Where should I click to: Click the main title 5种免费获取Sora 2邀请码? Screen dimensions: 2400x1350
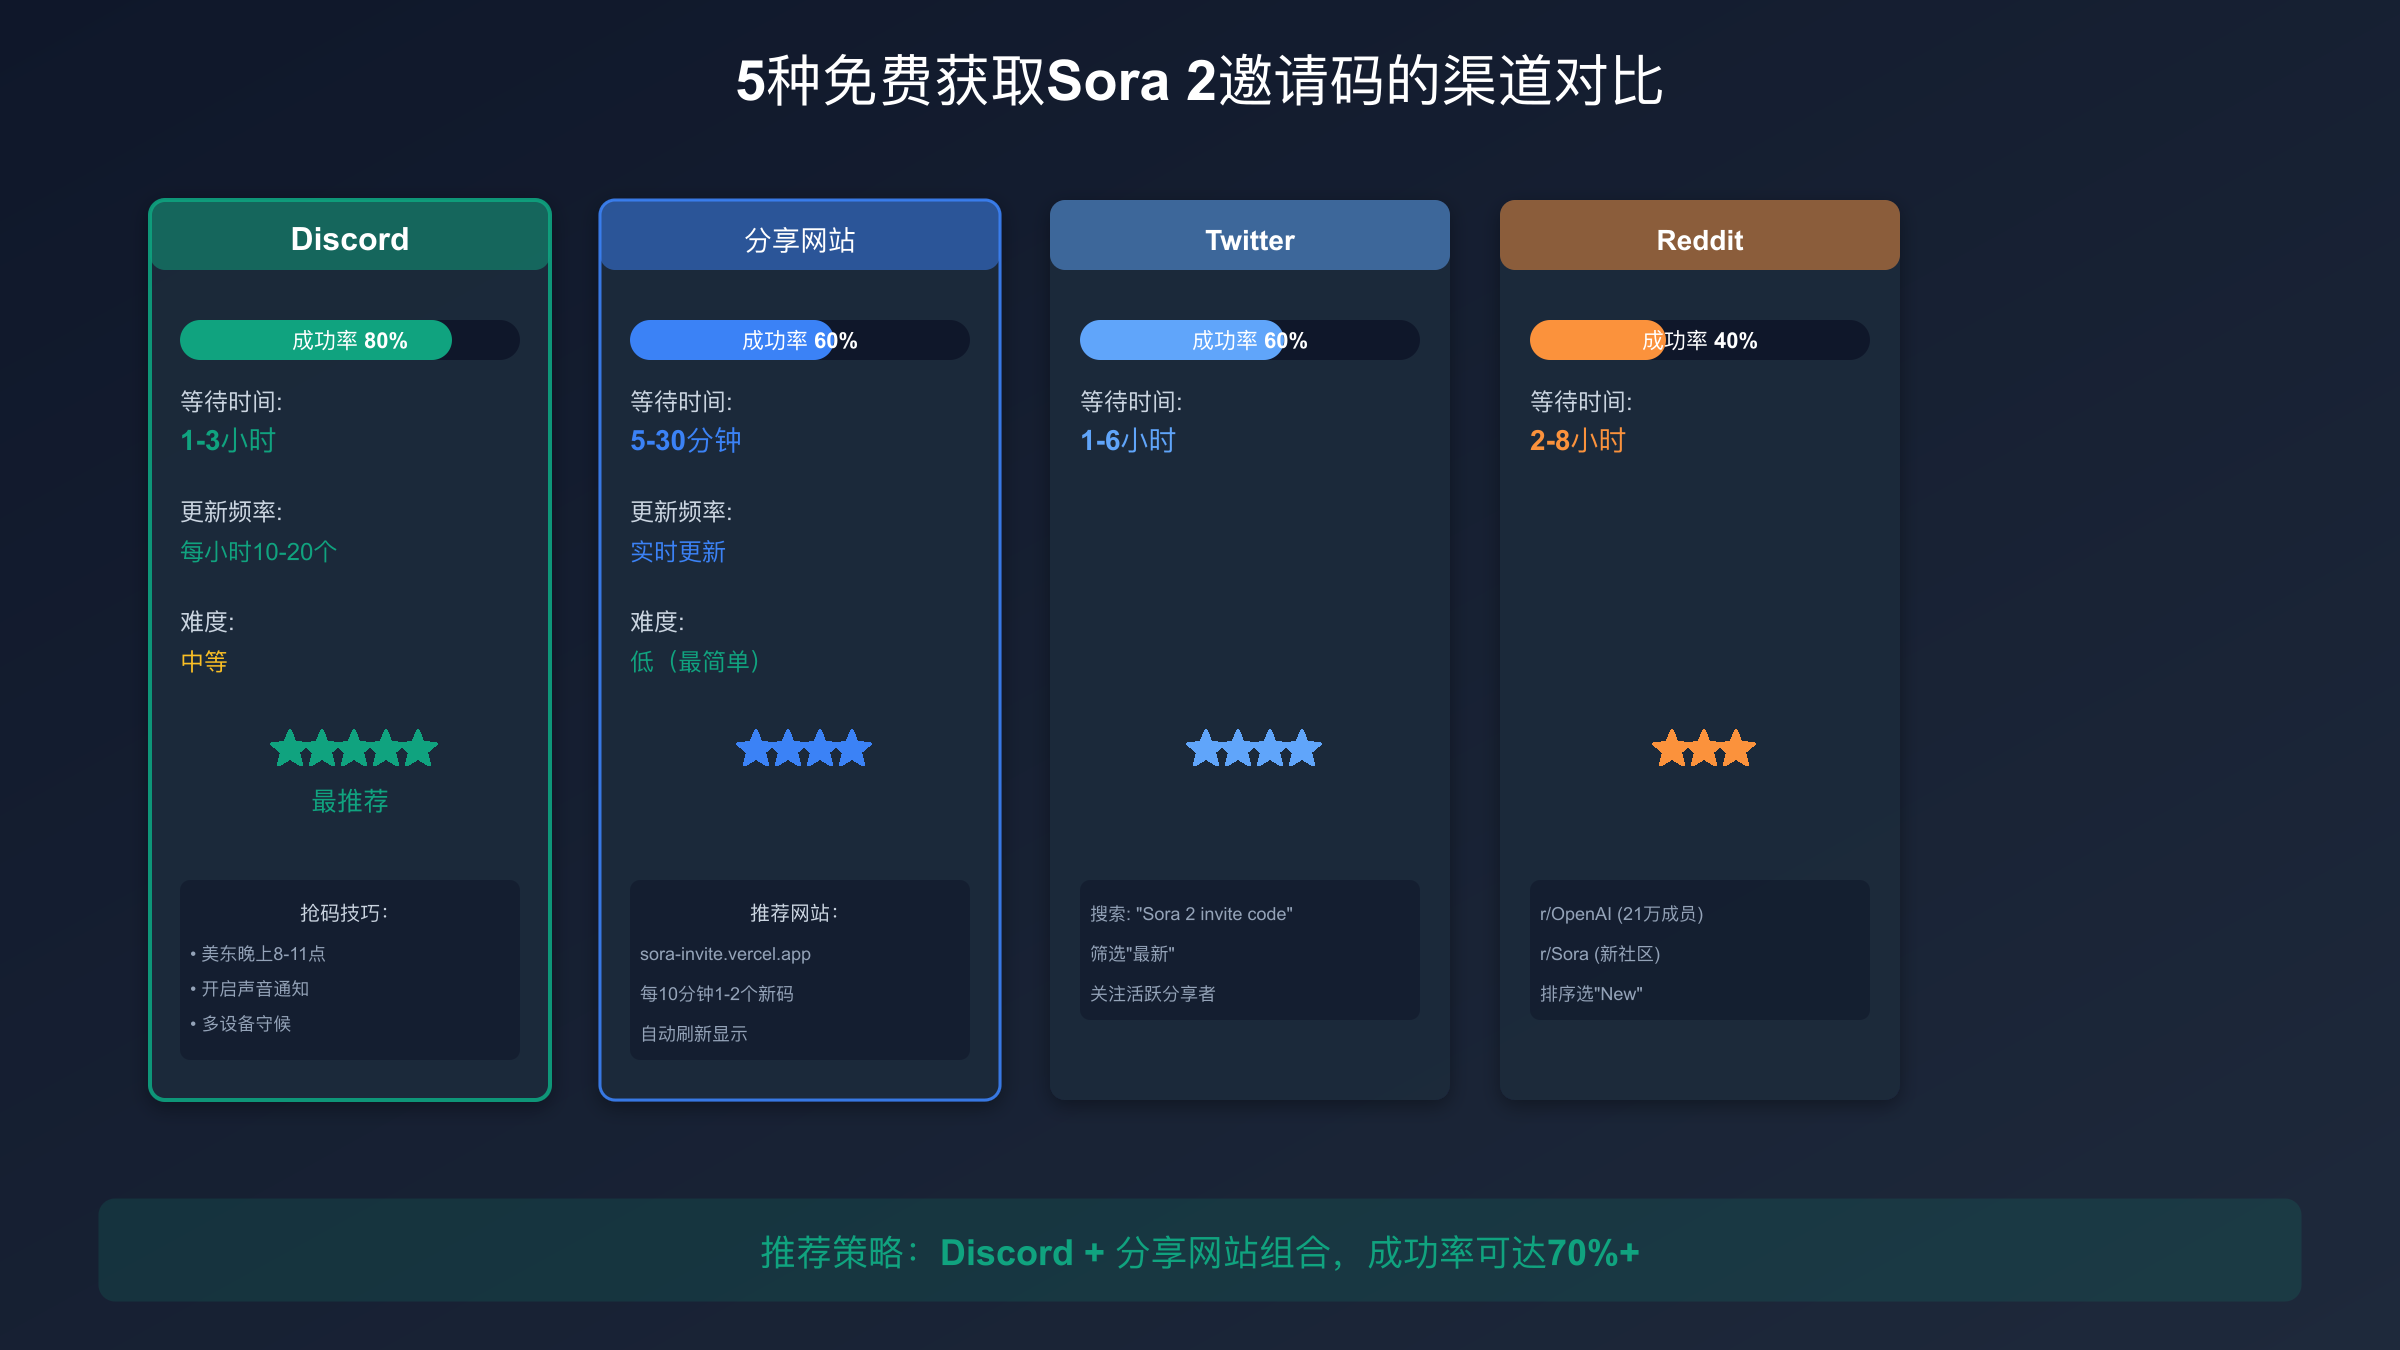(x=1200, y=80)
